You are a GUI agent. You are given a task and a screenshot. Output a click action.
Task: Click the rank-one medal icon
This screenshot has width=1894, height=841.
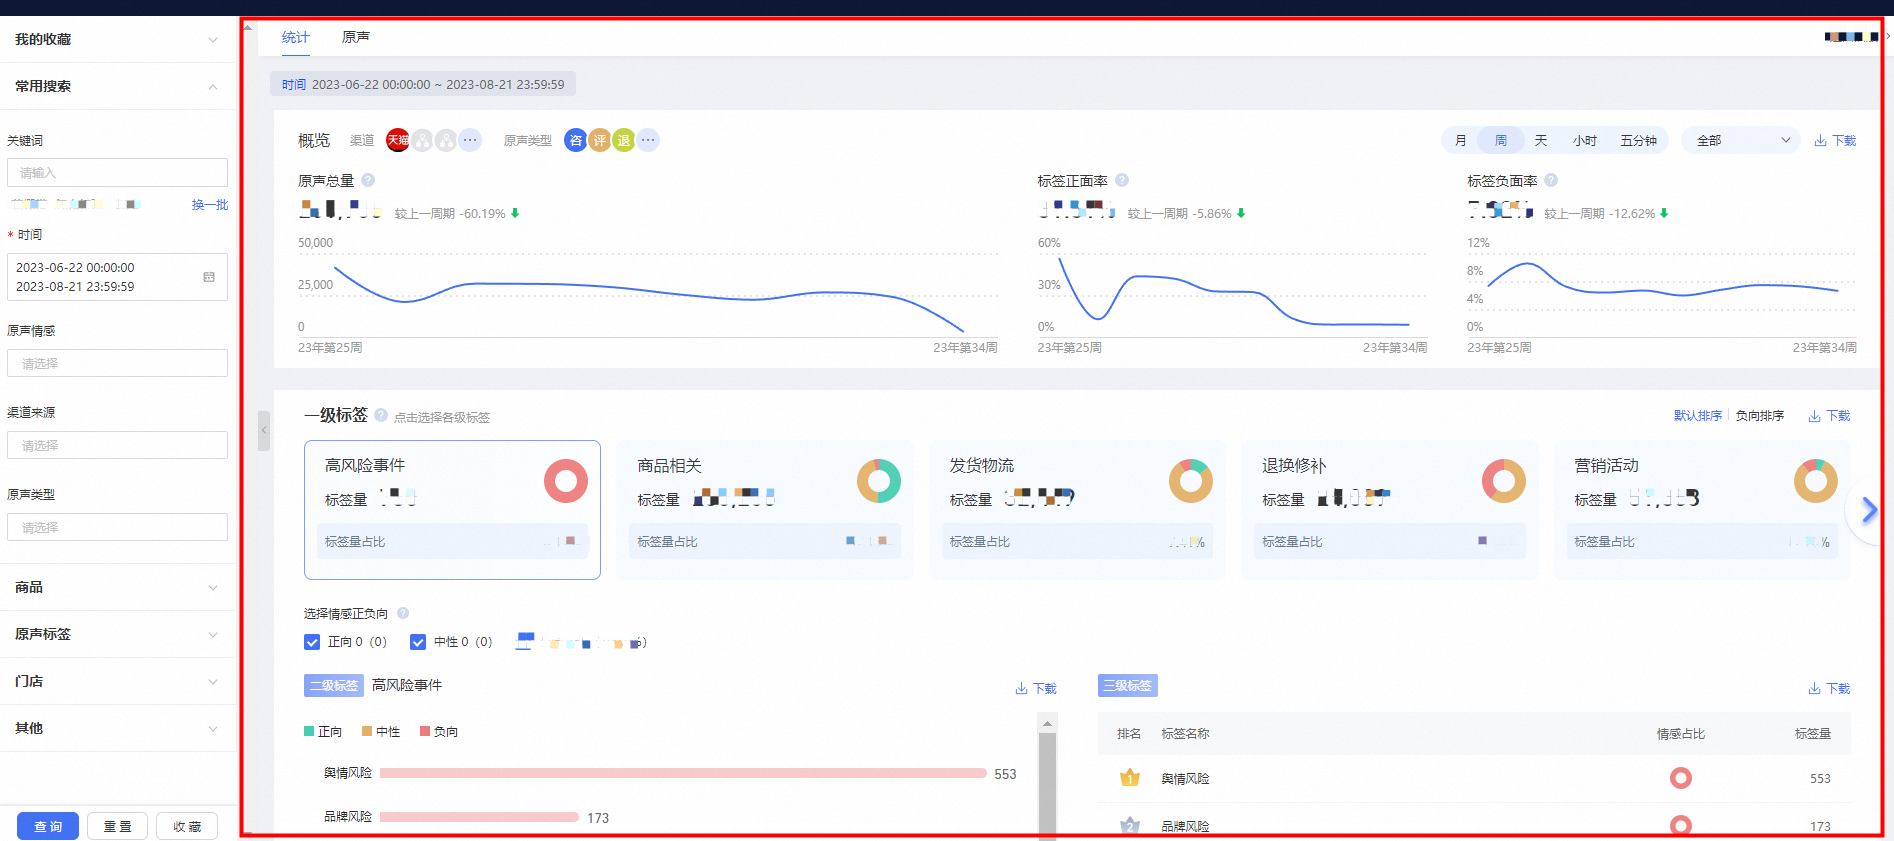(x=1130, y=778)
